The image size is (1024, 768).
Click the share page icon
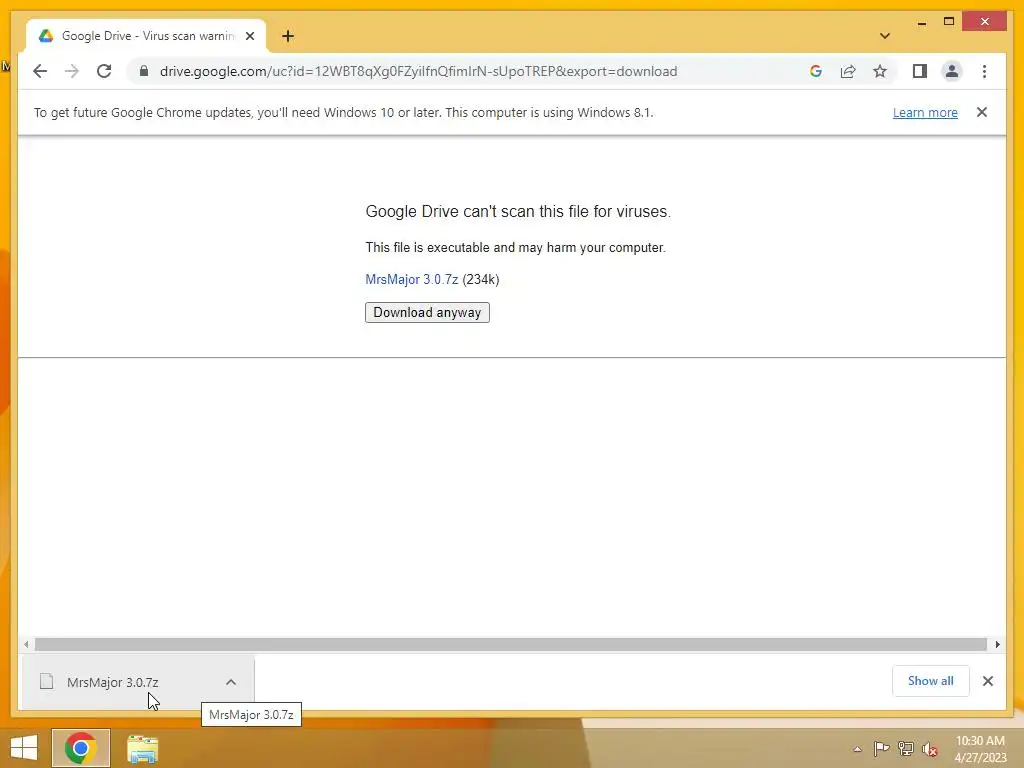pos(848,71)
